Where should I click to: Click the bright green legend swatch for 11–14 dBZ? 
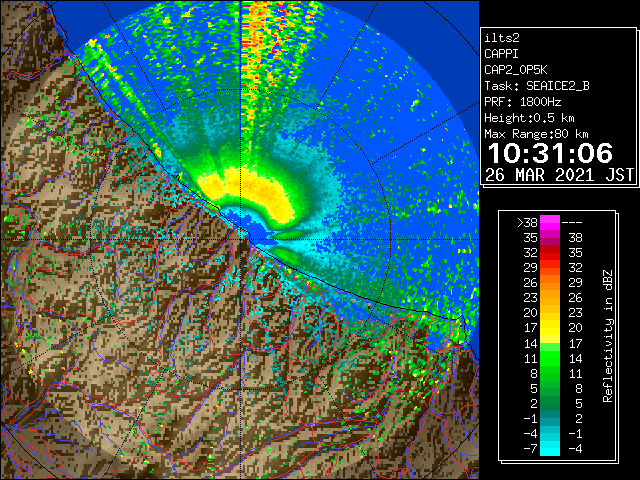tap(550, 358)
